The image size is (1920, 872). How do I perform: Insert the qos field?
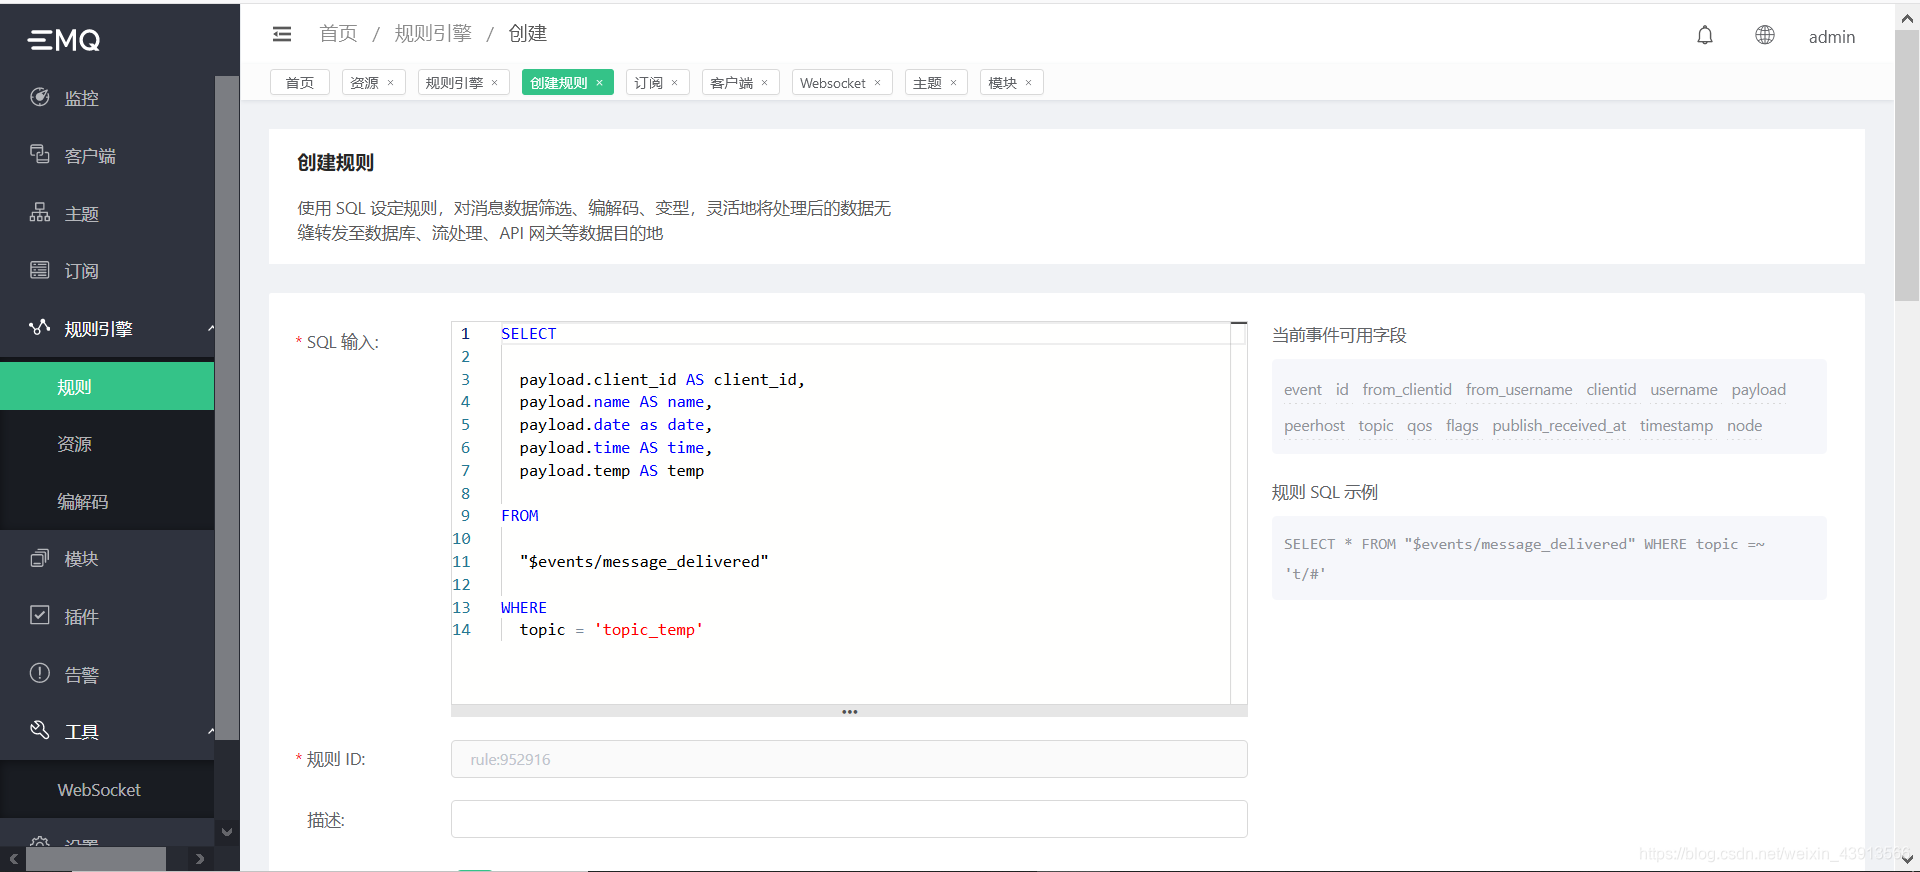click(x=1419, y=426)
